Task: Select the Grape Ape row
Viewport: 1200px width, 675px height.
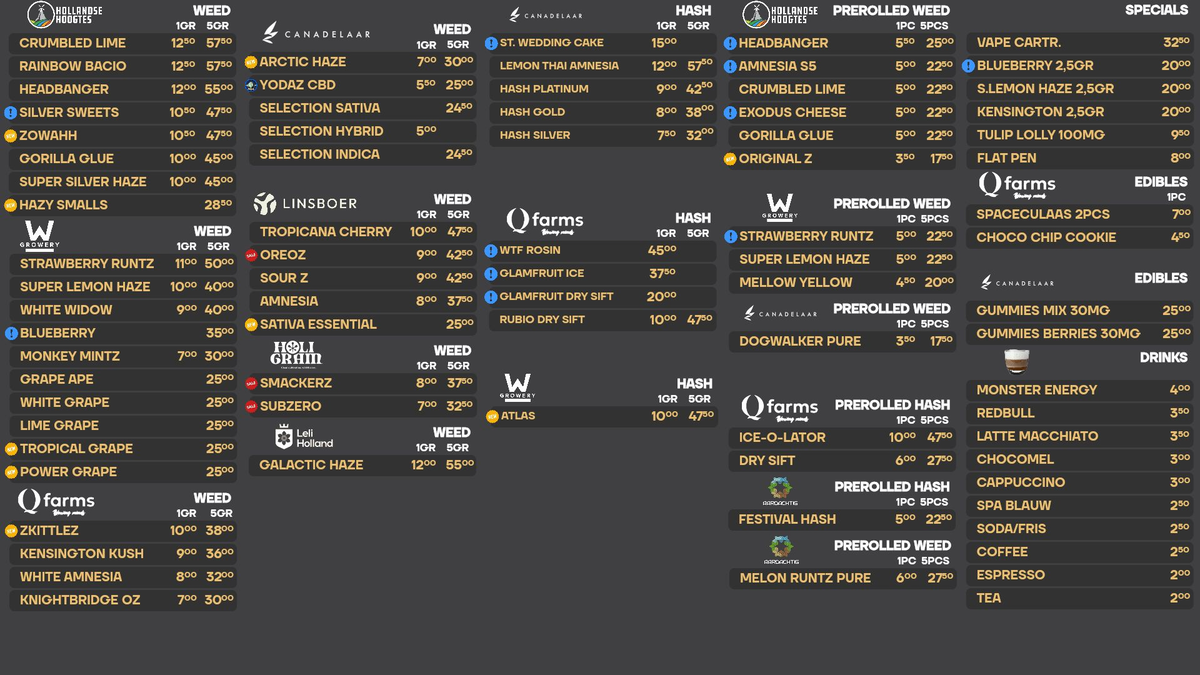Action: [123, 379]
